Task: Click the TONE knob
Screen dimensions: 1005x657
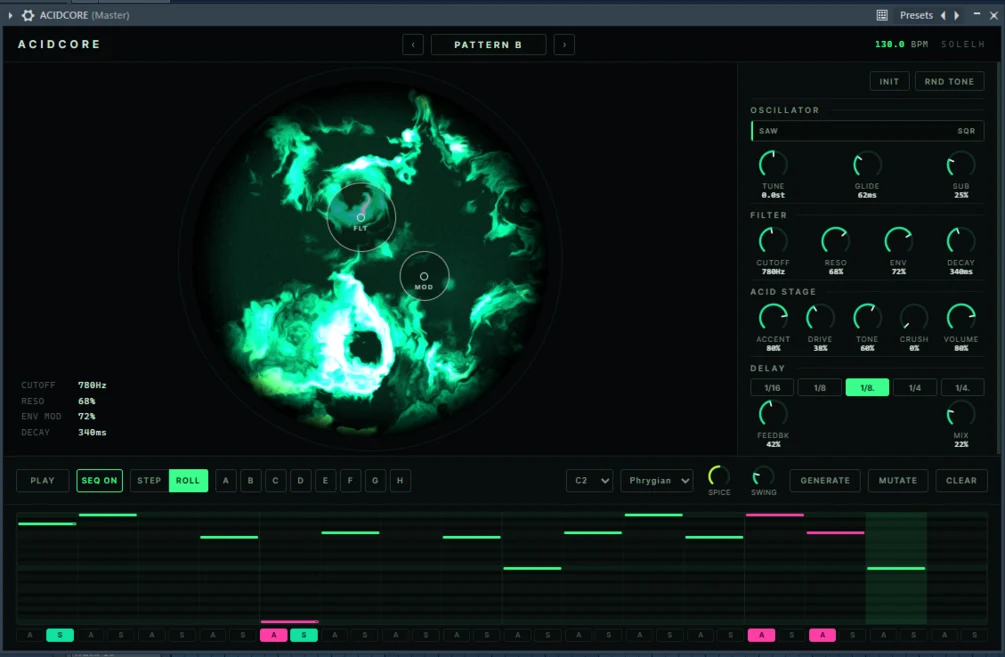Action: tap(867, 317)
